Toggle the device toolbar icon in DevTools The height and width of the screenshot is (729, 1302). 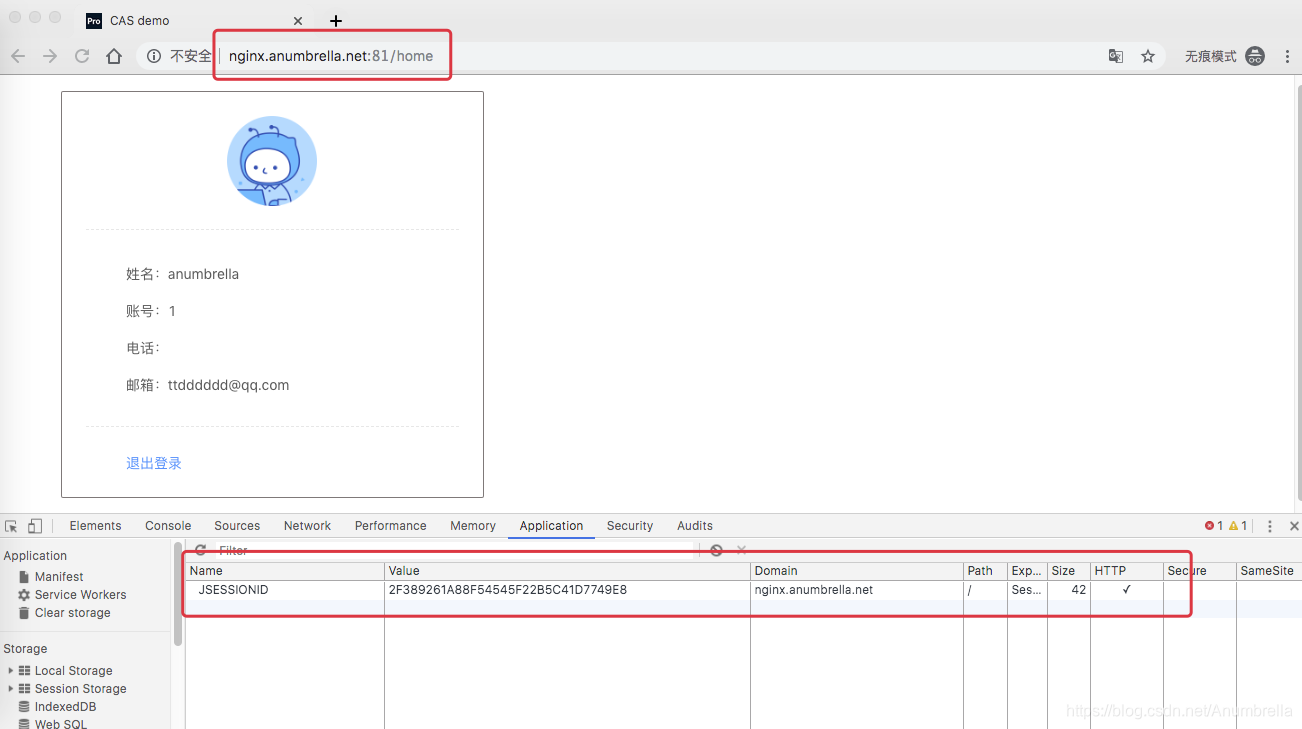[35, 526]
